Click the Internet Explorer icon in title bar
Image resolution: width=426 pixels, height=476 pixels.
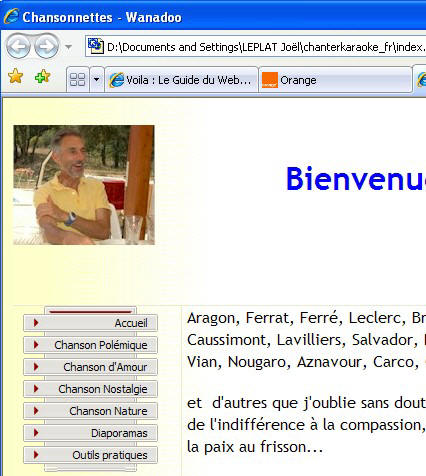(x=11, y=16)
